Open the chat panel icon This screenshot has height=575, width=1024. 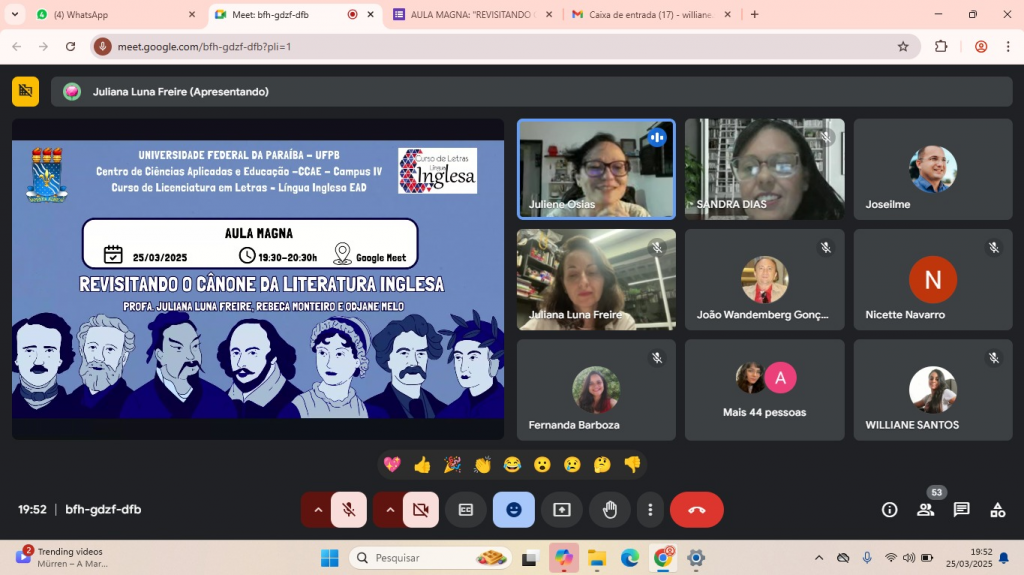click(x=961, y=510)
